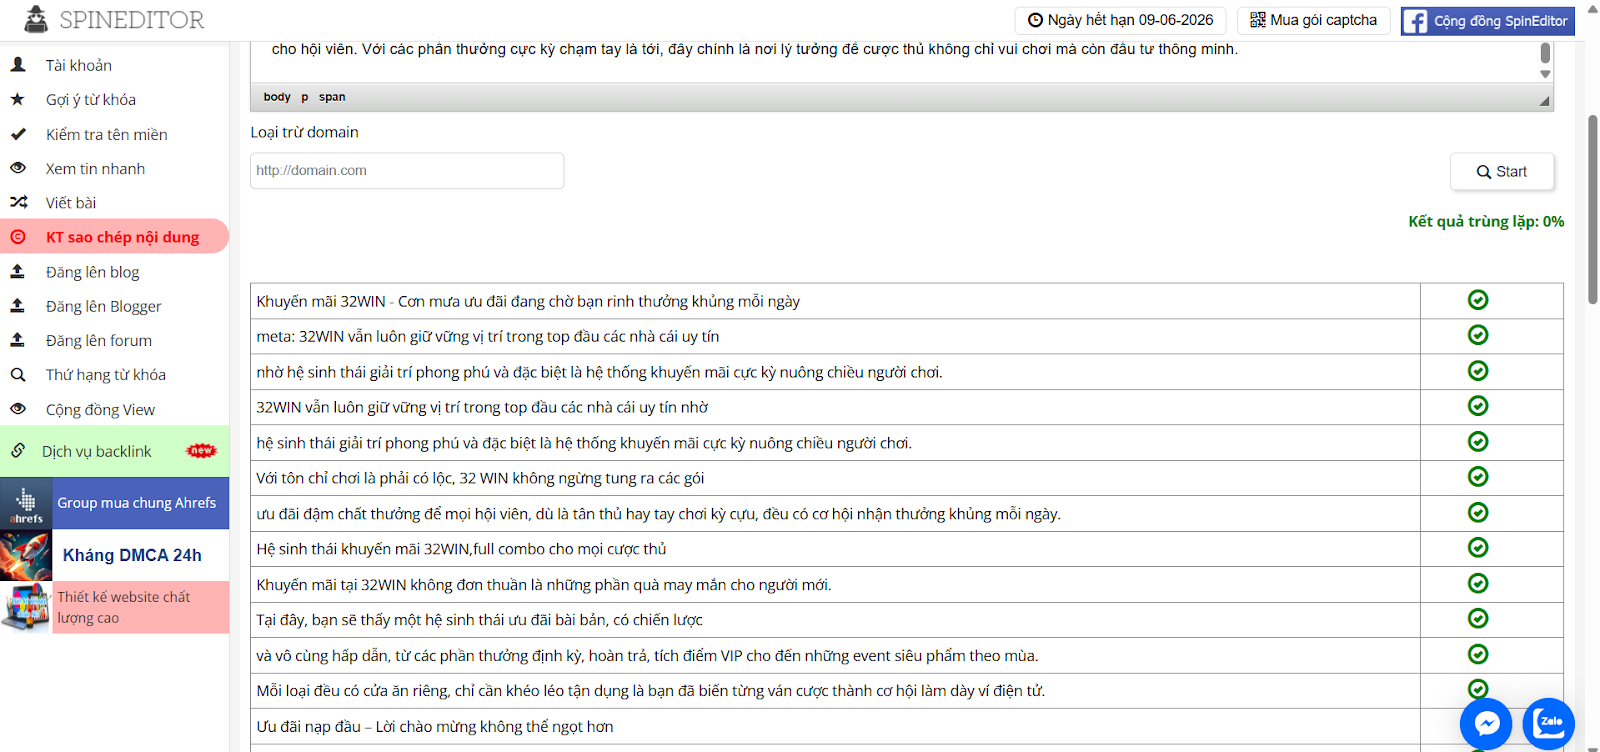The width and height of the screenshot is (1600, 752).
Task: Click the SpinEditor logo icon
Action: [36, 19]
